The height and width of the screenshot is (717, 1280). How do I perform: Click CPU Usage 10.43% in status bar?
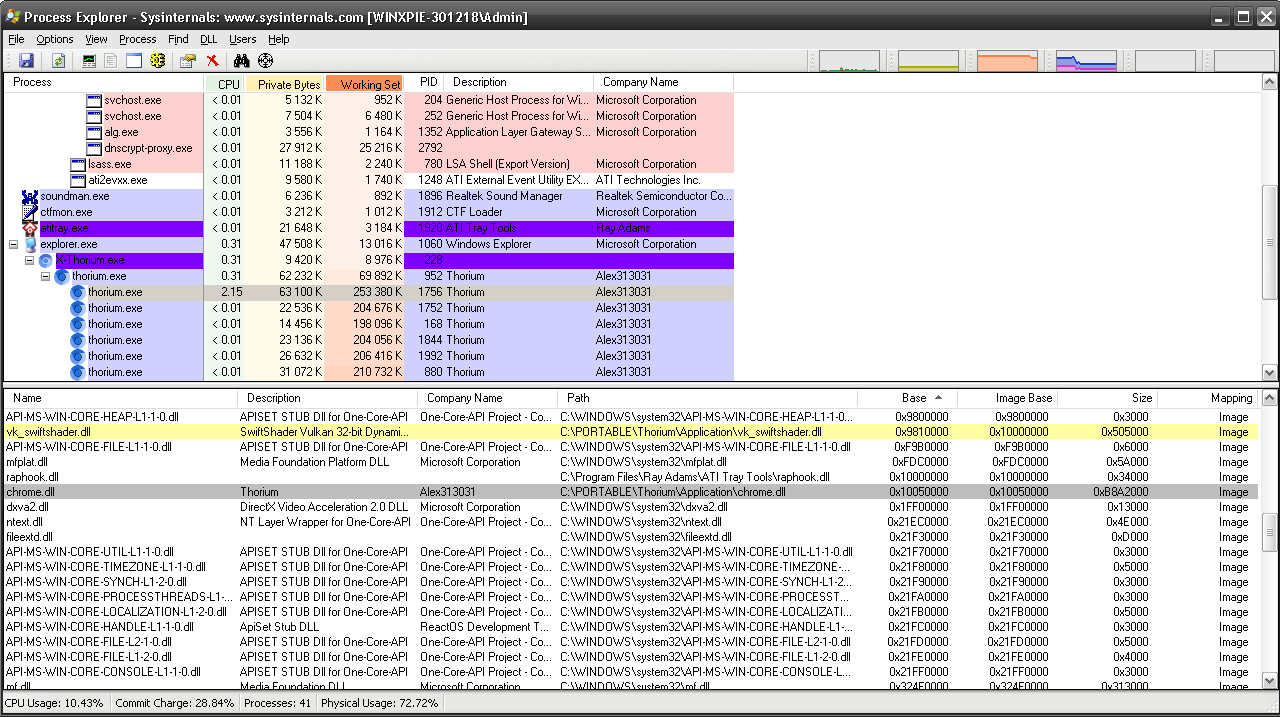54,703
